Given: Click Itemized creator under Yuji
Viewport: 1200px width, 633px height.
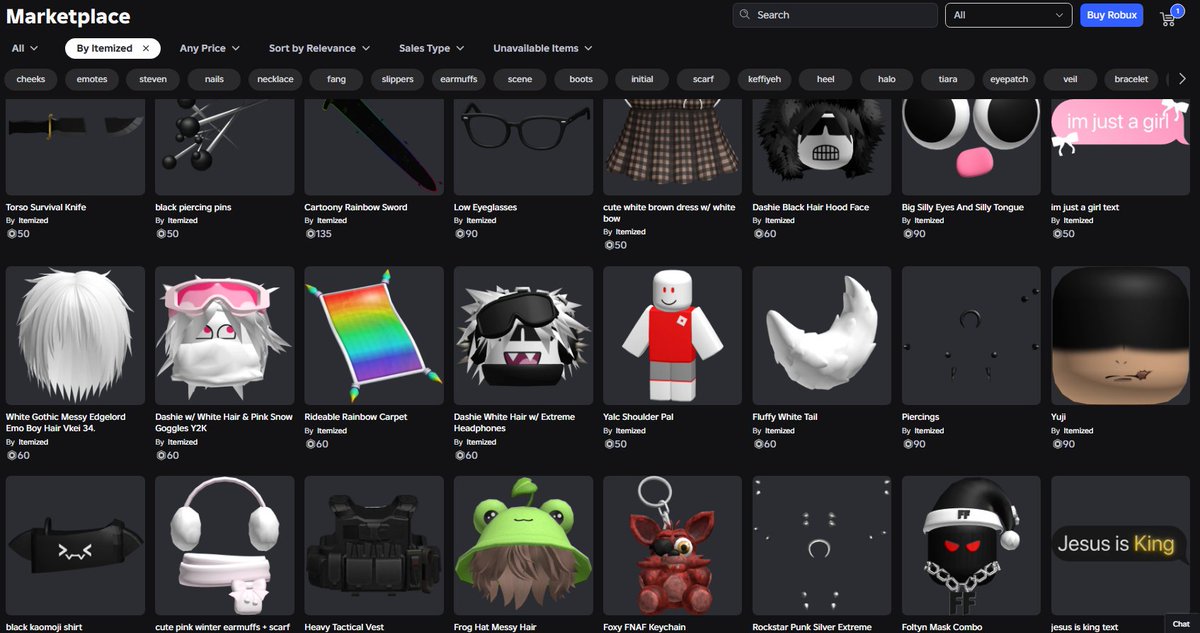Looking at the screenshot, I should pos(1078,431).
